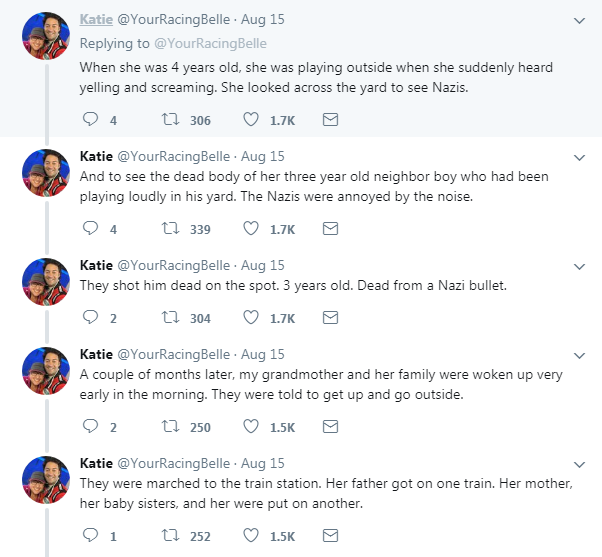The image size is (602, 557).
Task: Reply to the tweet with 339 retweets
Action: click(x=90, y=229)
